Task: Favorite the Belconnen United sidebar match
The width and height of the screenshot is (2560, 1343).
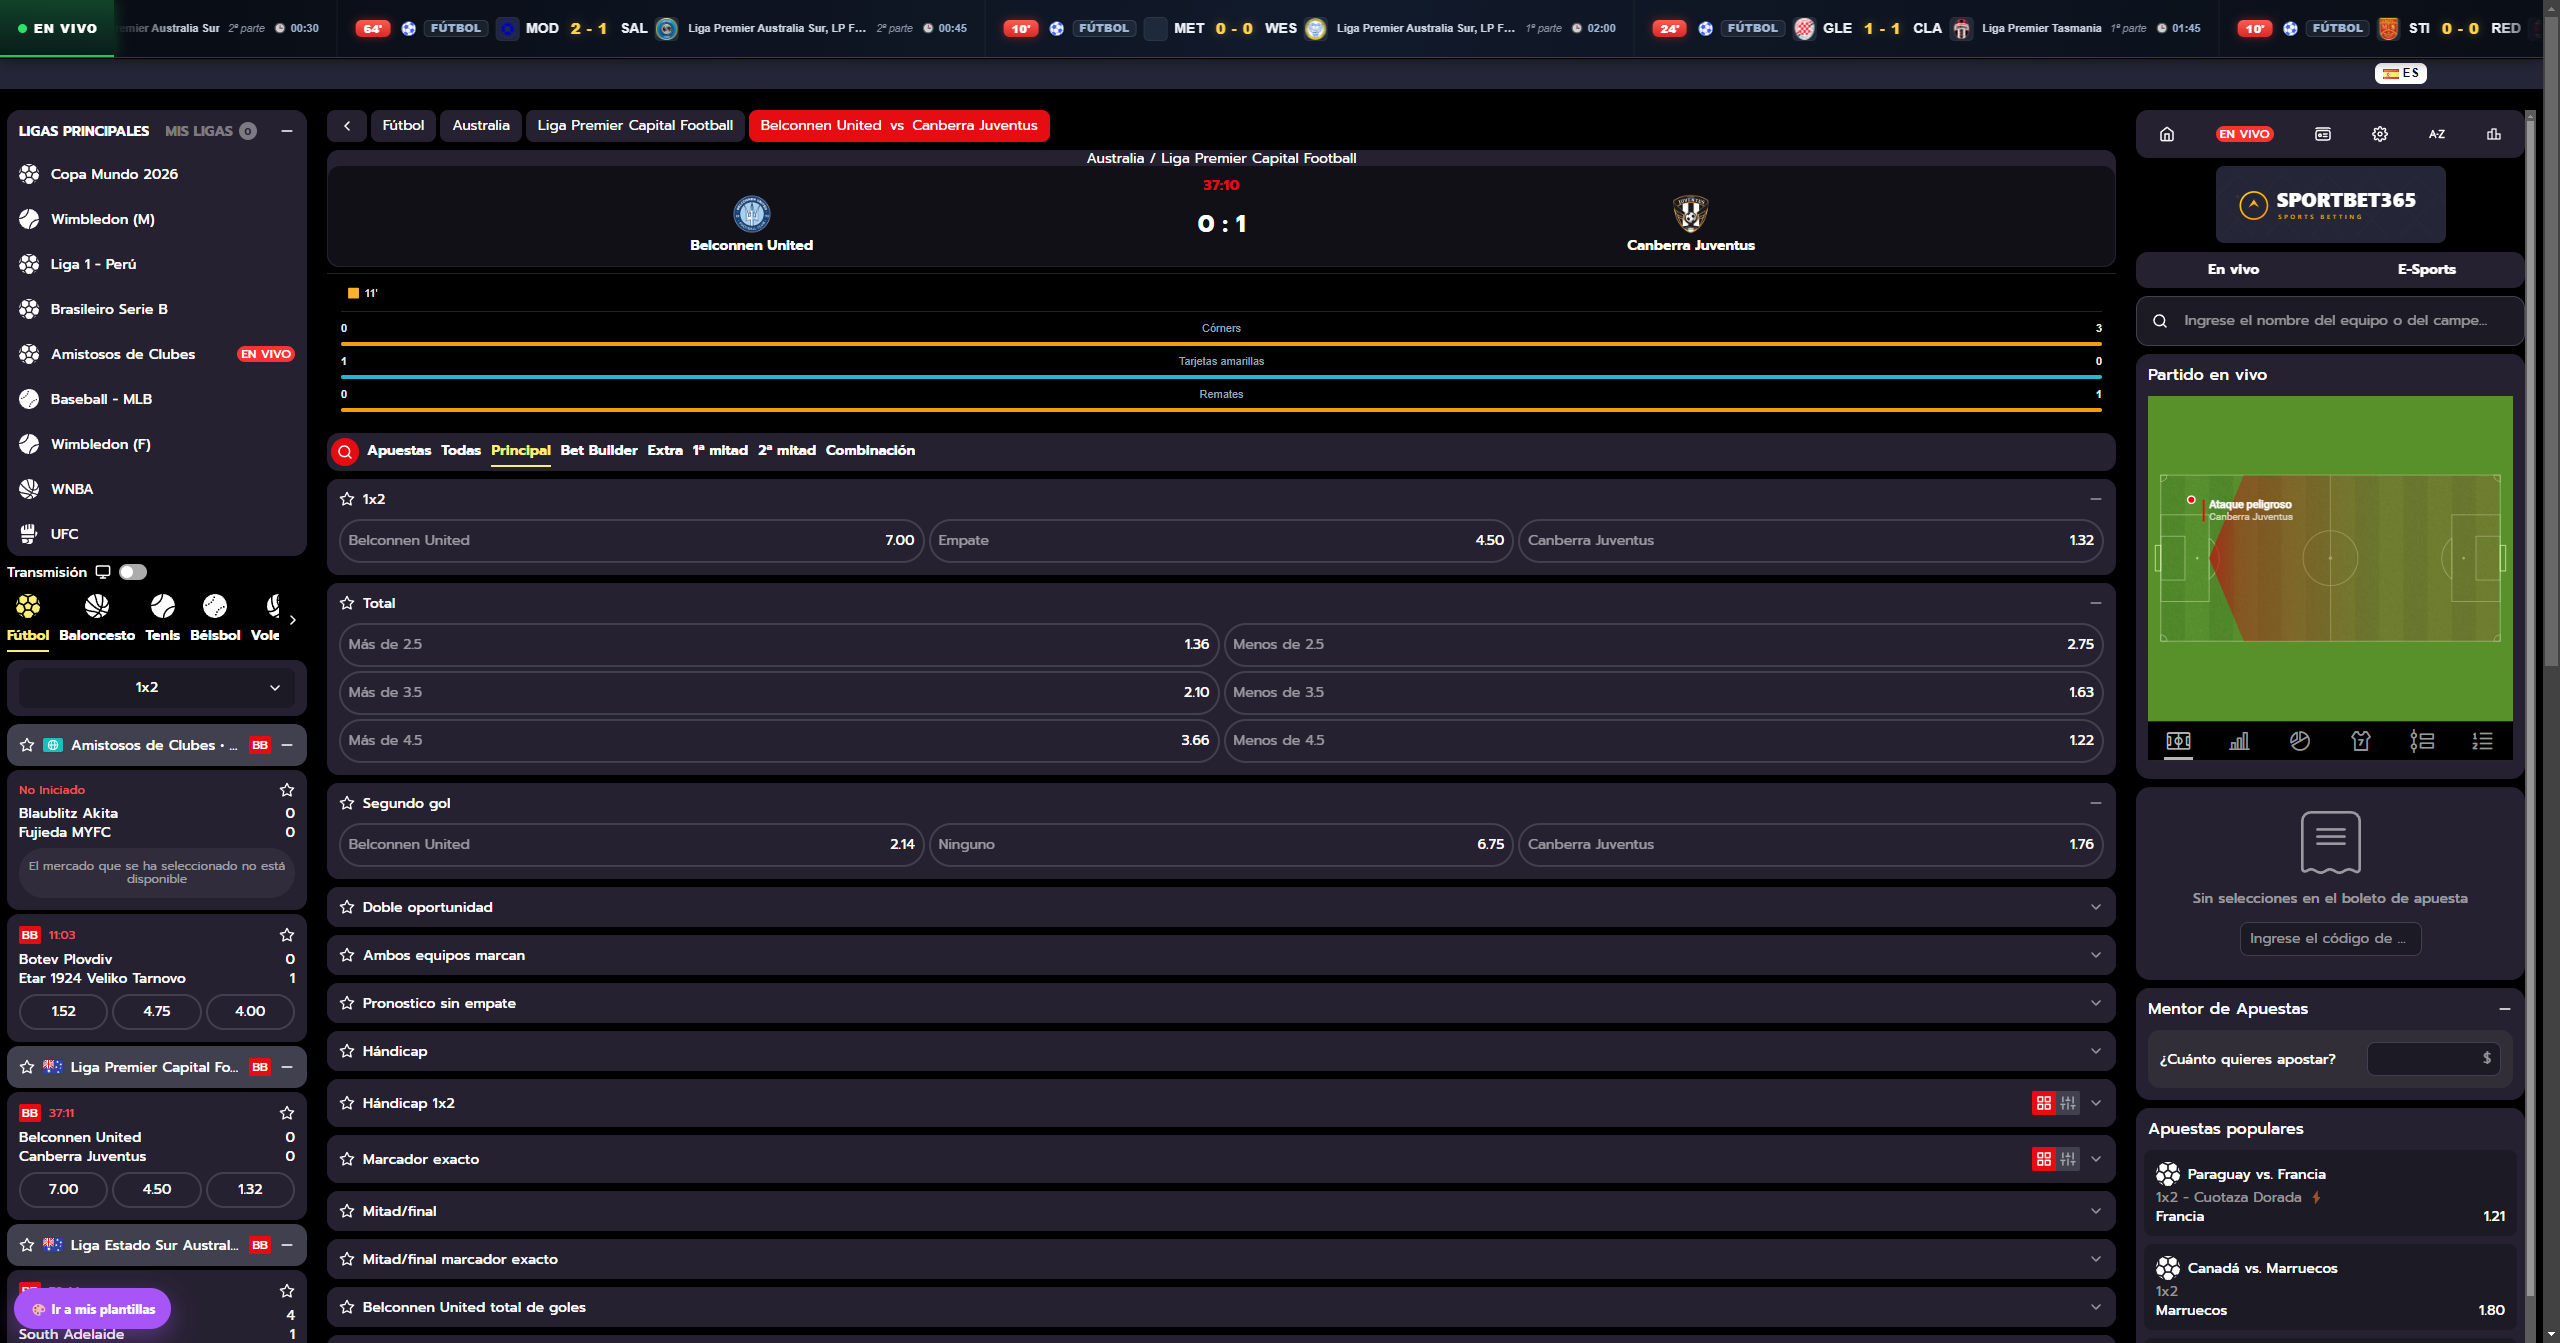Action: [x=287, y=1113]
